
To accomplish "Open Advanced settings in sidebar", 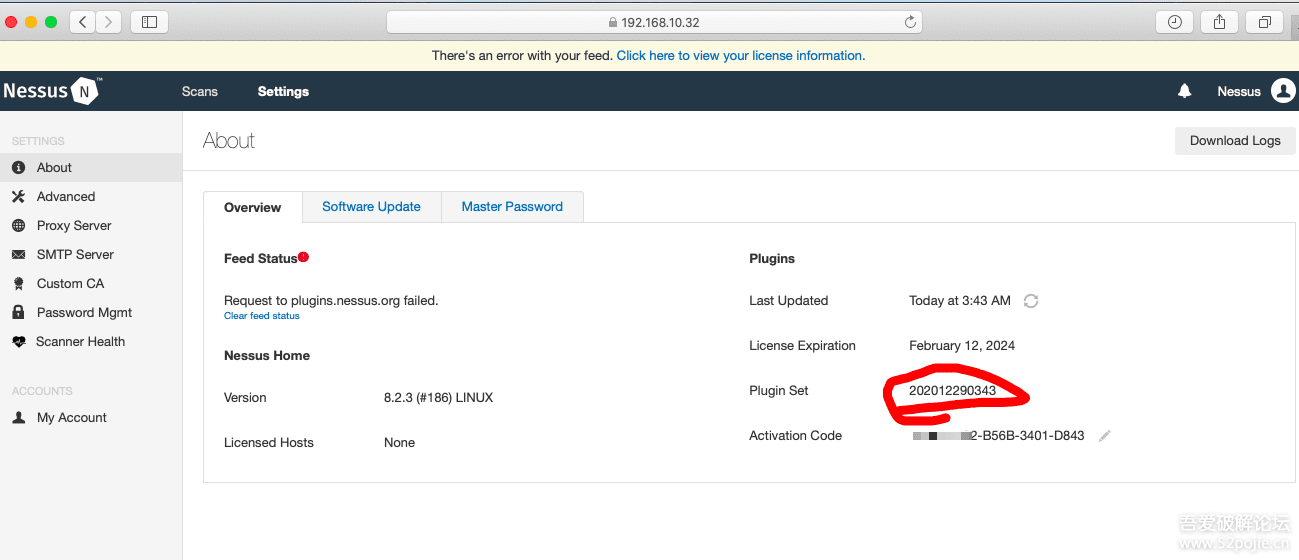I will point(66,197).
